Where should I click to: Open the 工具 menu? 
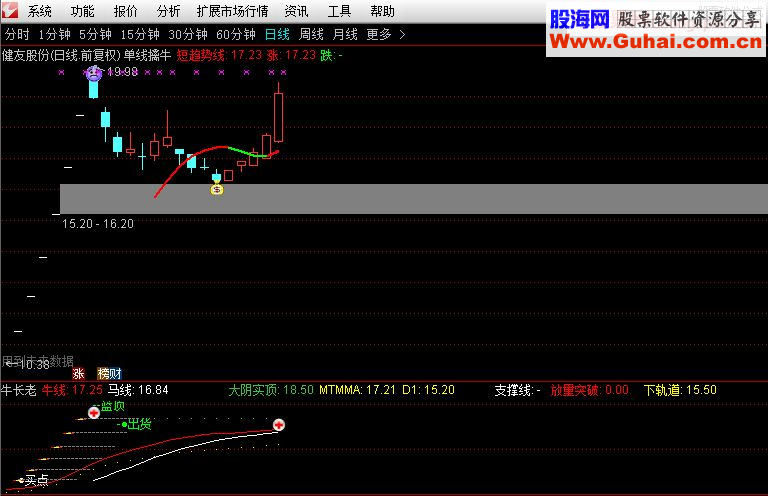click(x=339, y=11)
